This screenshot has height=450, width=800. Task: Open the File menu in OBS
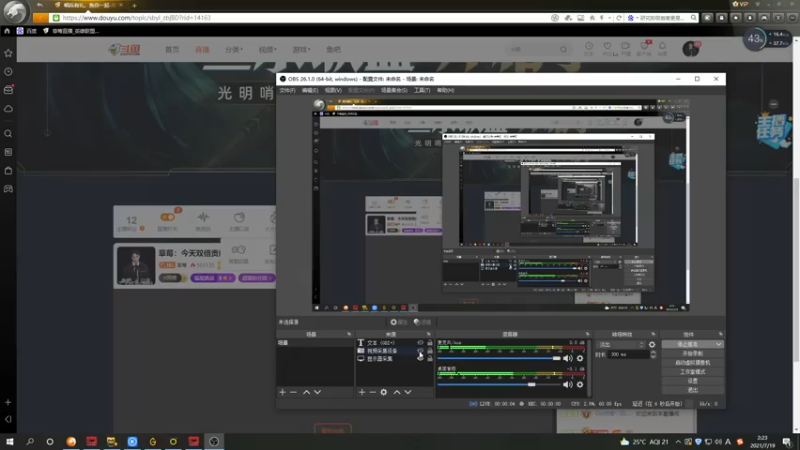pyautogui.click(x=287, y=90)
